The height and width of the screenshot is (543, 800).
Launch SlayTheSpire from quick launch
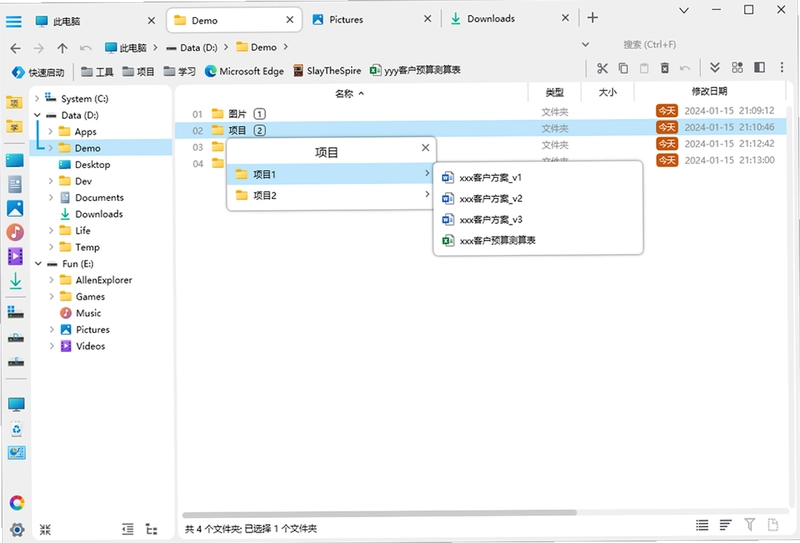tap(327, 70)
